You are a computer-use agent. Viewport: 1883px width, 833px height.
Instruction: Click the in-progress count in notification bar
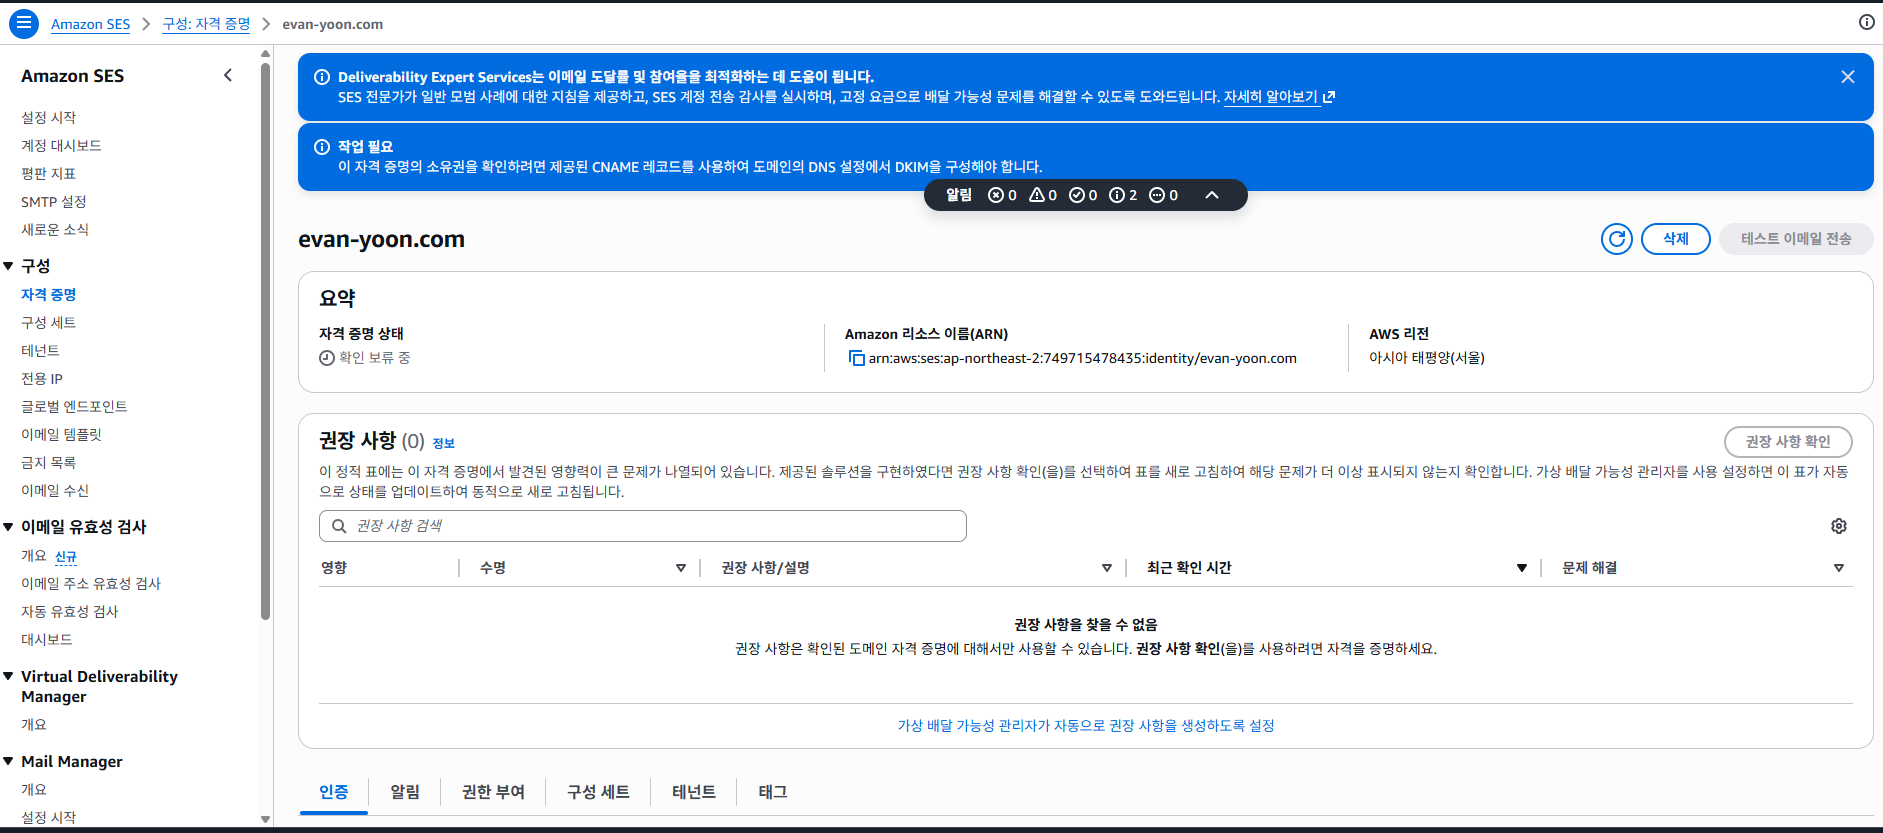(1163, 195)
